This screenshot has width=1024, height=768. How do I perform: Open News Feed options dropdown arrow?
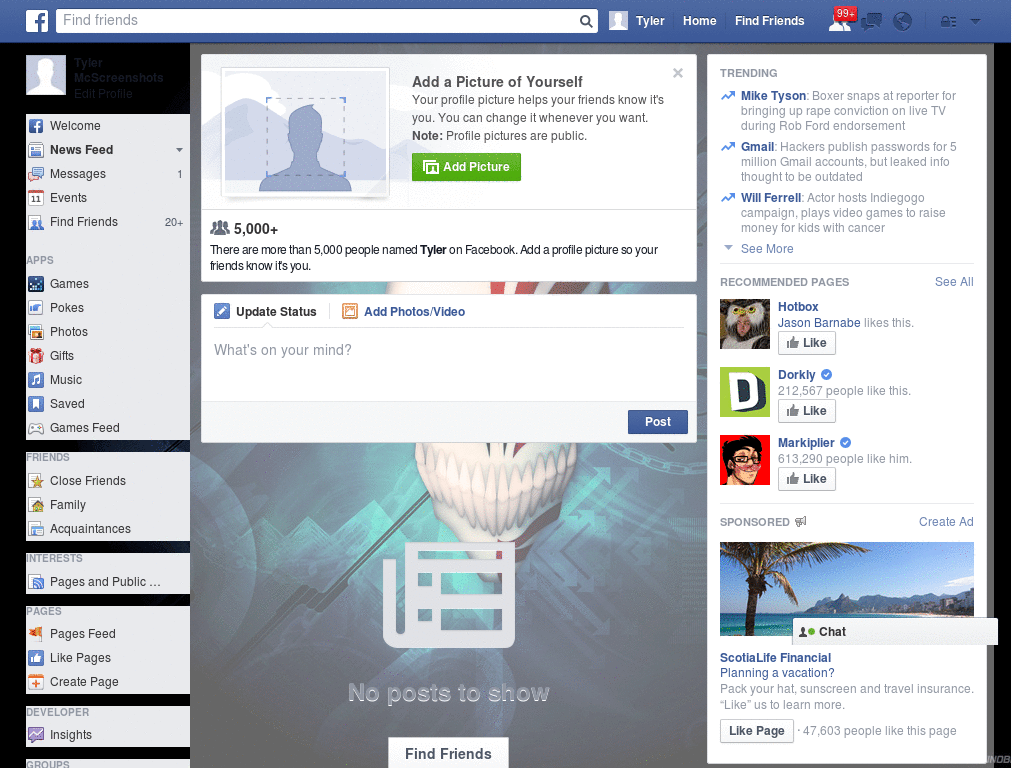179,150
